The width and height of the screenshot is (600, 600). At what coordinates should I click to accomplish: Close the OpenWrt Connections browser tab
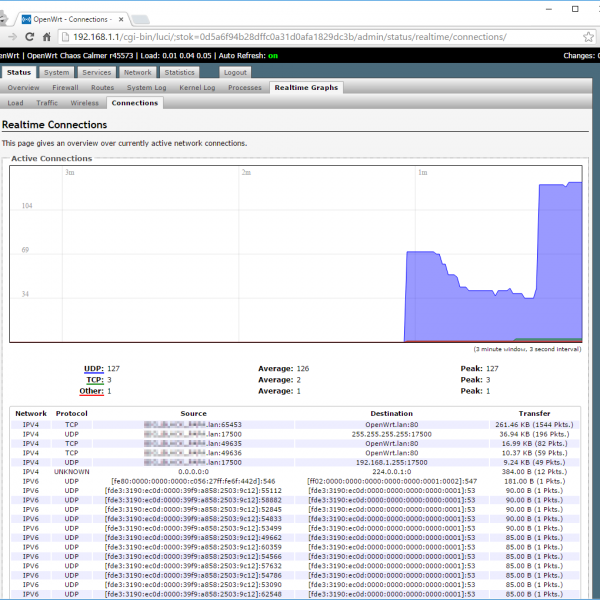click(x=119, y=17)
